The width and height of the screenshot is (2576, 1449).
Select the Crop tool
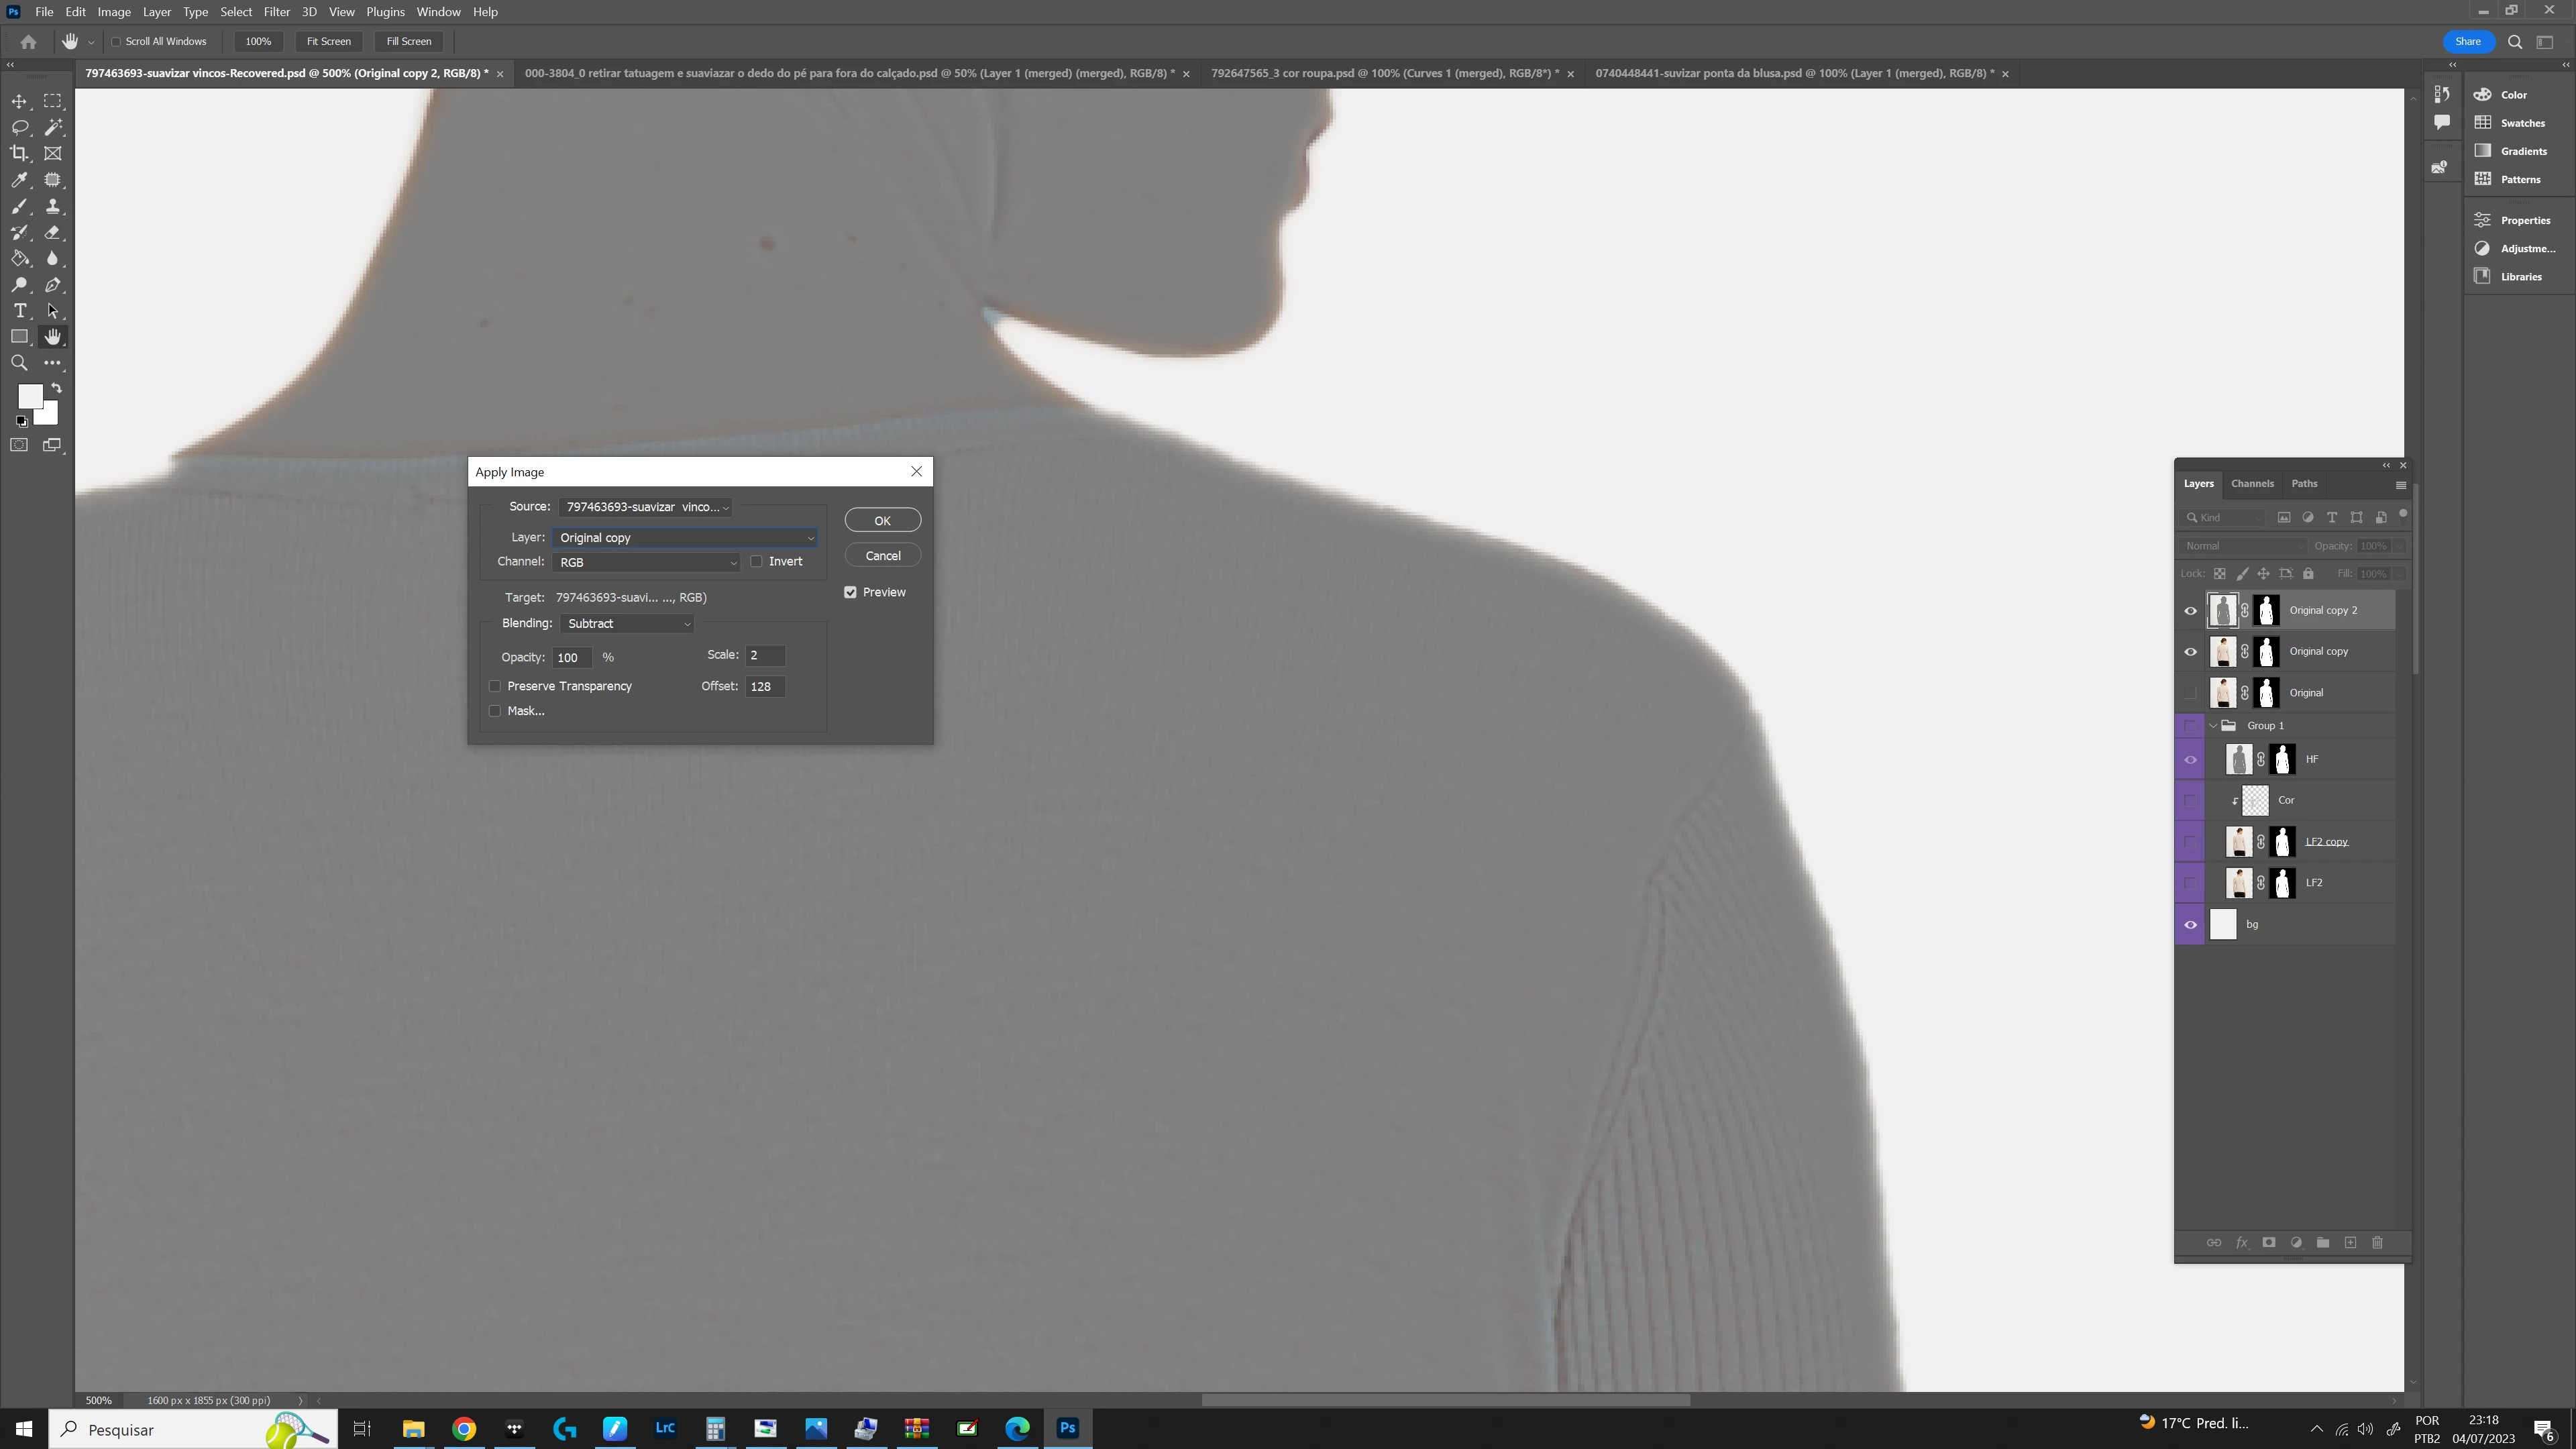coord(19,153)
